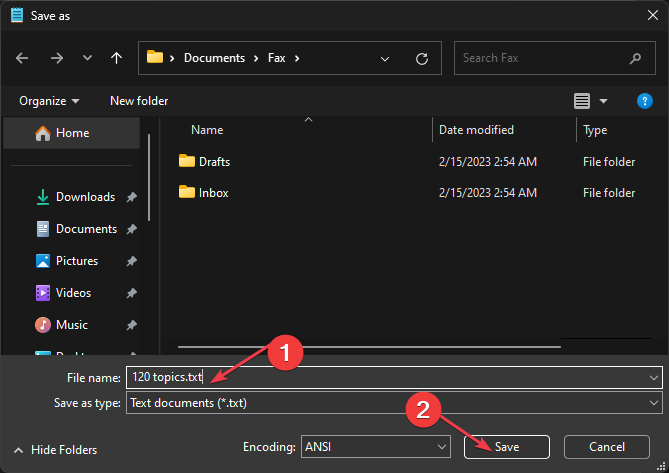669x473 pixels.
Task: Select the Fax breadcrumb
Action: pyautogui.click(x=276, y=58)
